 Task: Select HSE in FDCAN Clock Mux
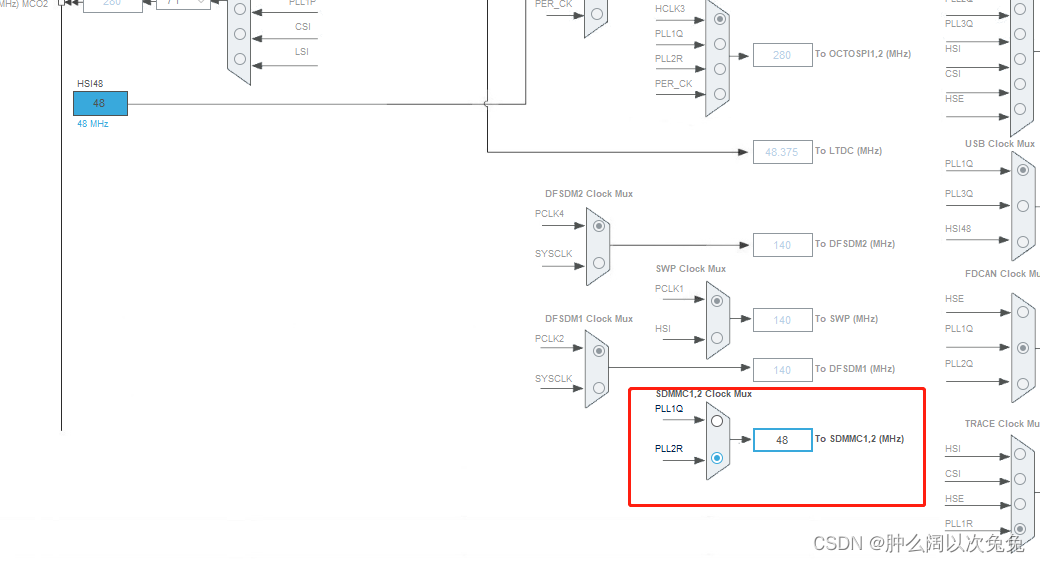click(1023, 312)
